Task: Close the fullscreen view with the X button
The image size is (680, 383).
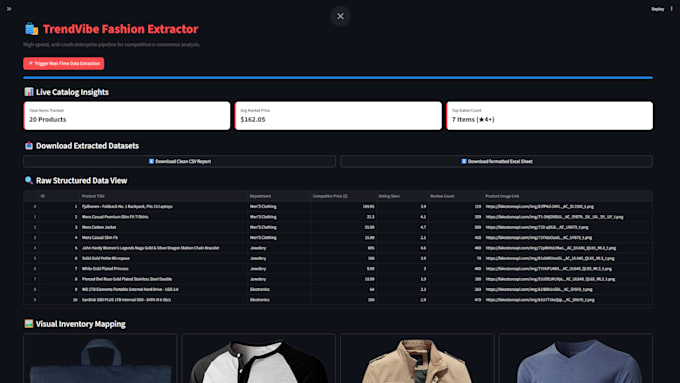Action: click(x=340, y=16)
